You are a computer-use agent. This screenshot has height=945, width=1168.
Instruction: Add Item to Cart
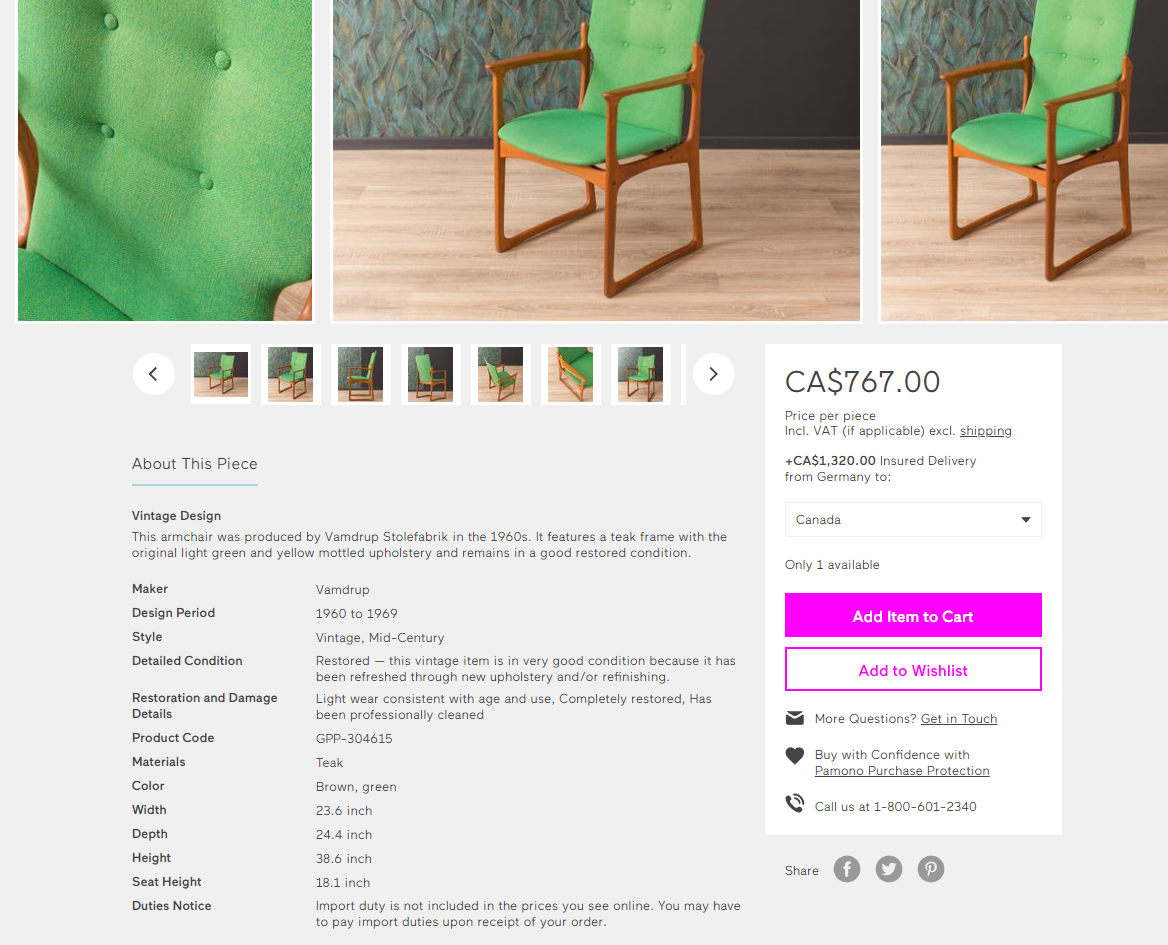[912, 615]
